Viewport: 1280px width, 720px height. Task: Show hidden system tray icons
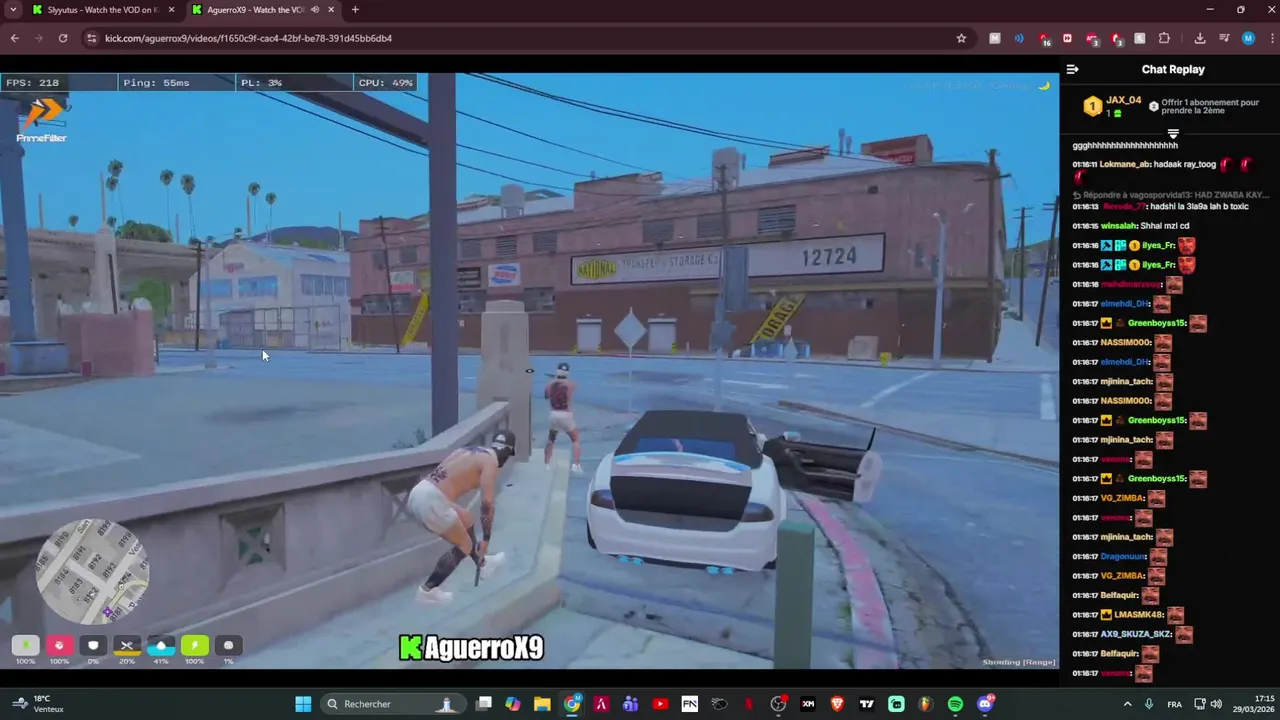[1127, 704]
